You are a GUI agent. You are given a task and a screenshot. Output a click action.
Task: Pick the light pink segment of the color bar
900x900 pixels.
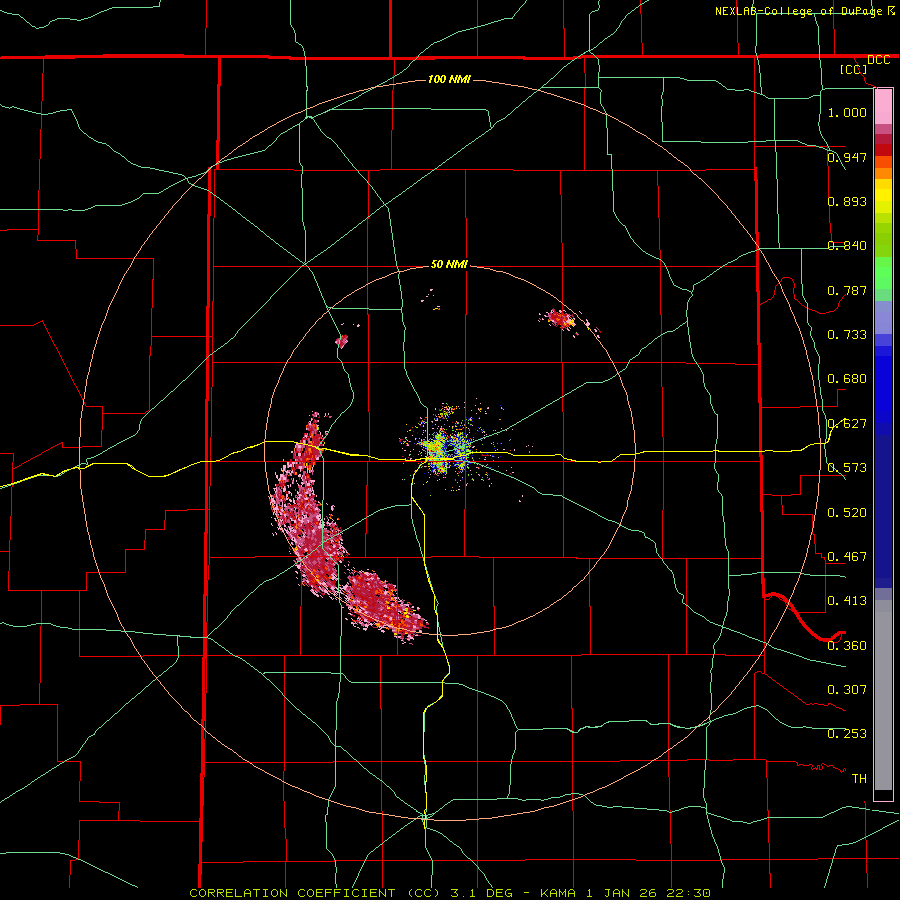(x=883, y=107)
